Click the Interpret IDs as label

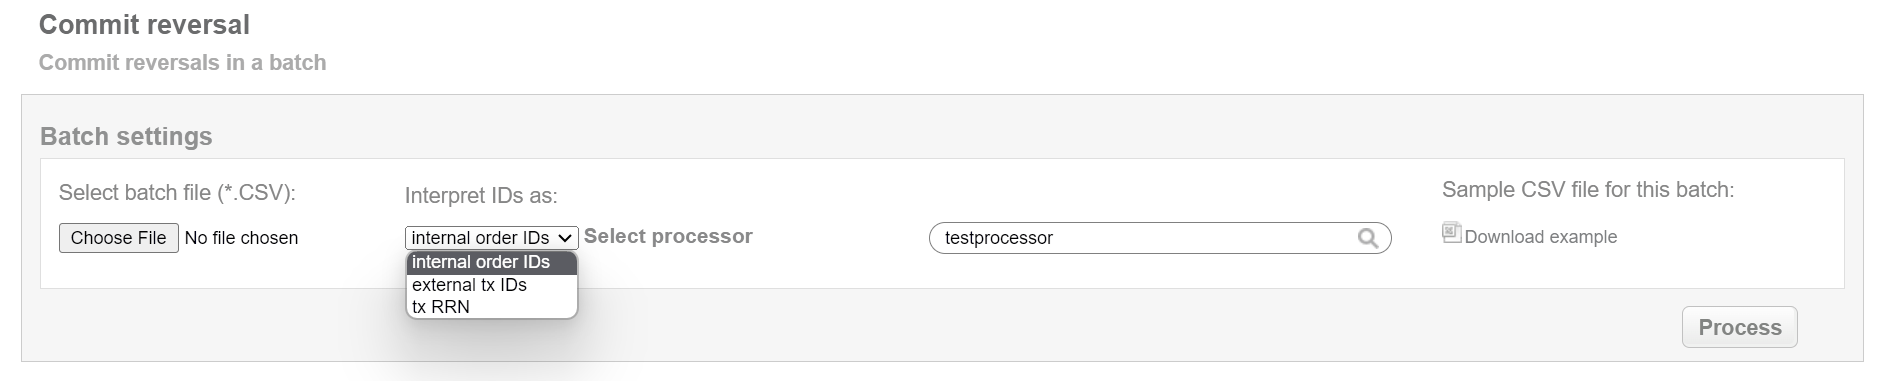pyautogui.click(x=481, y=196)
